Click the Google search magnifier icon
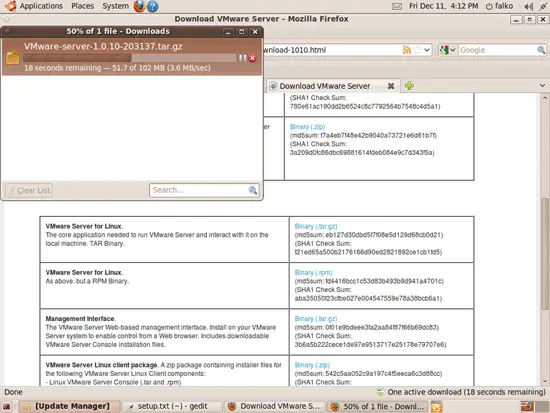550x413 pixels. coord(541,50)
